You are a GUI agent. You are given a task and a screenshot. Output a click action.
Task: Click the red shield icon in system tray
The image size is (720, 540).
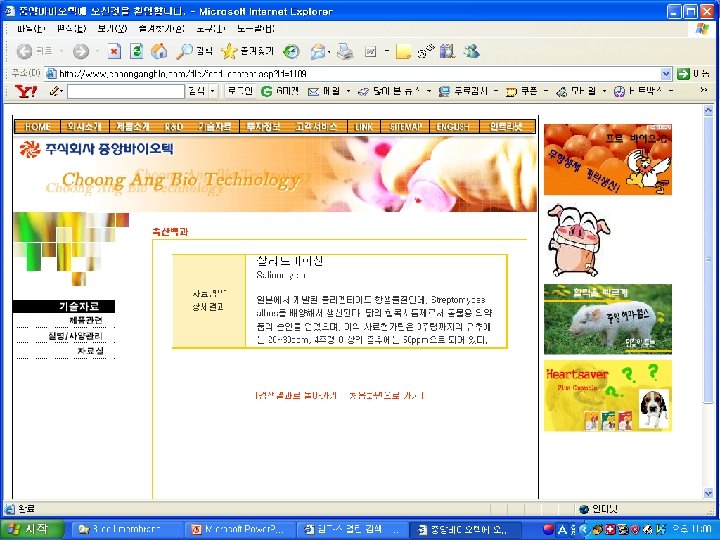pyautogui.click(x=635, y=529)
